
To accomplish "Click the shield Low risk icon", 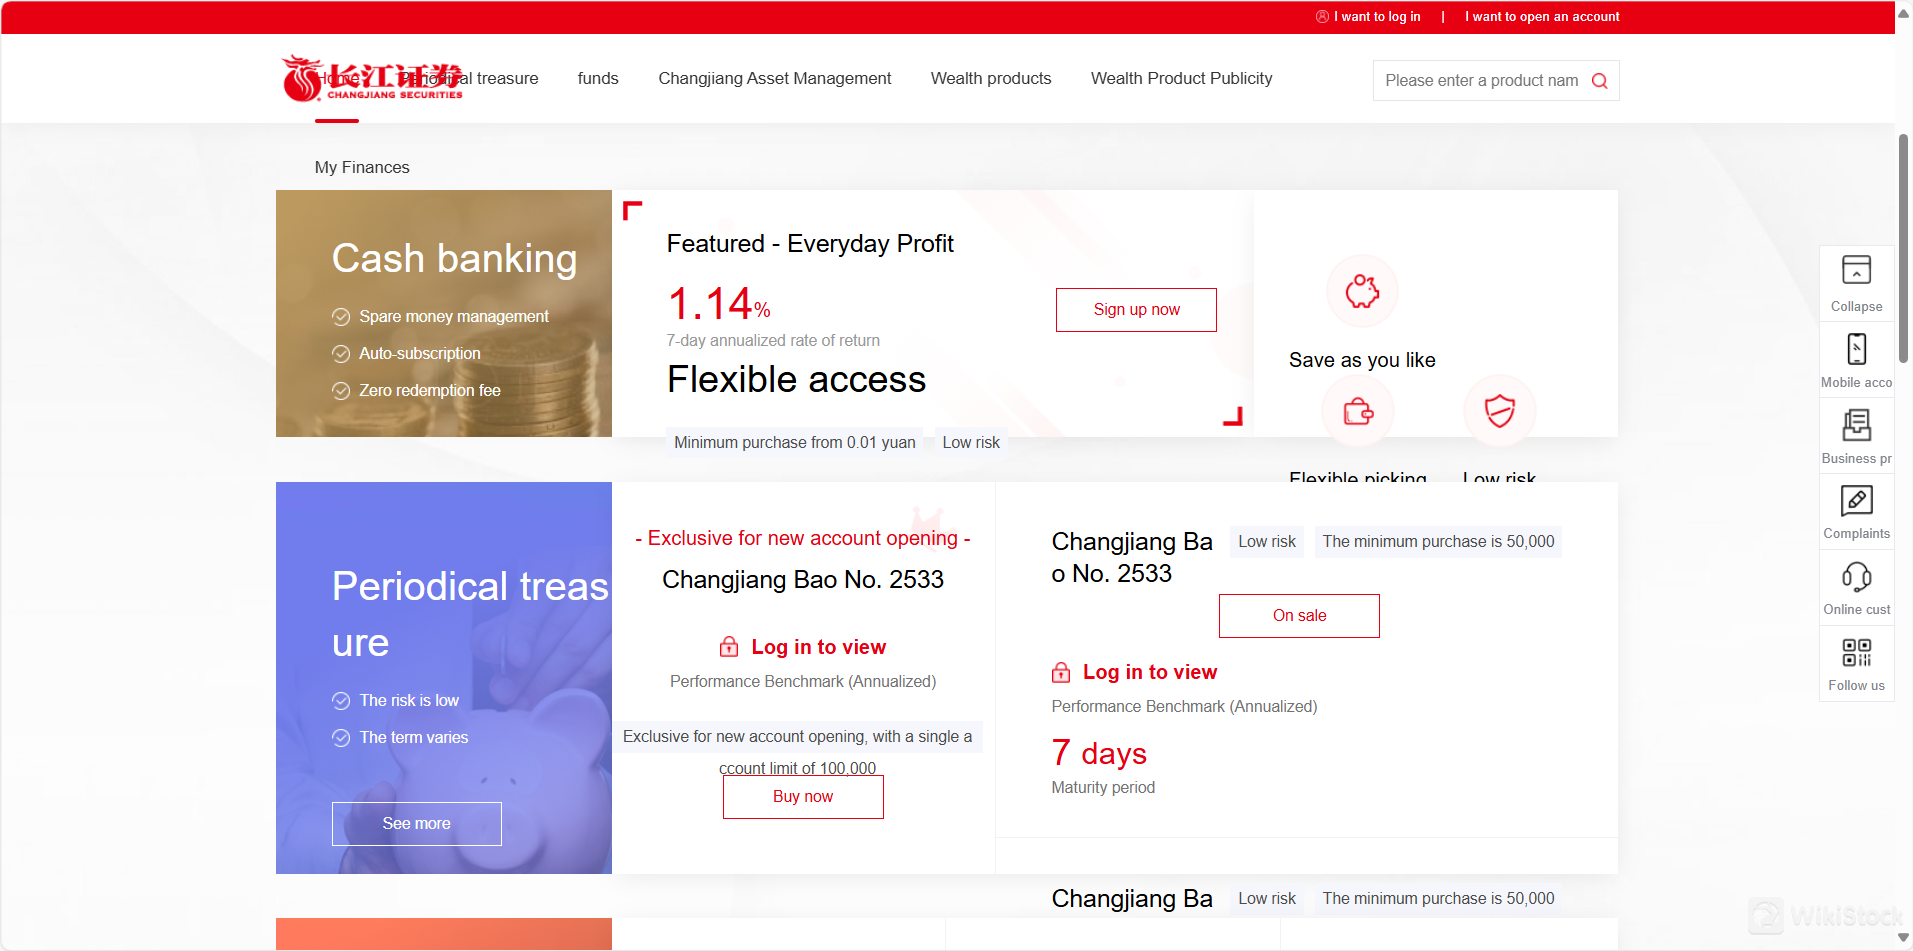I will coord(1499,411).
